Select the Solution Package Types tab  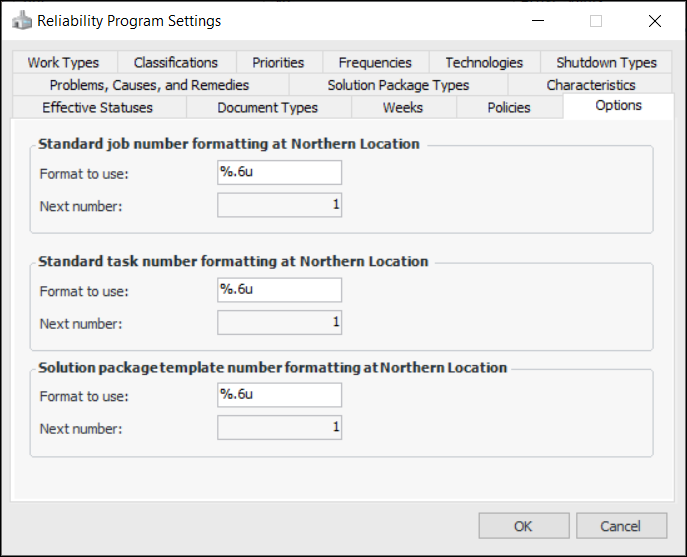pyautogui.click(x=398, y=85)
